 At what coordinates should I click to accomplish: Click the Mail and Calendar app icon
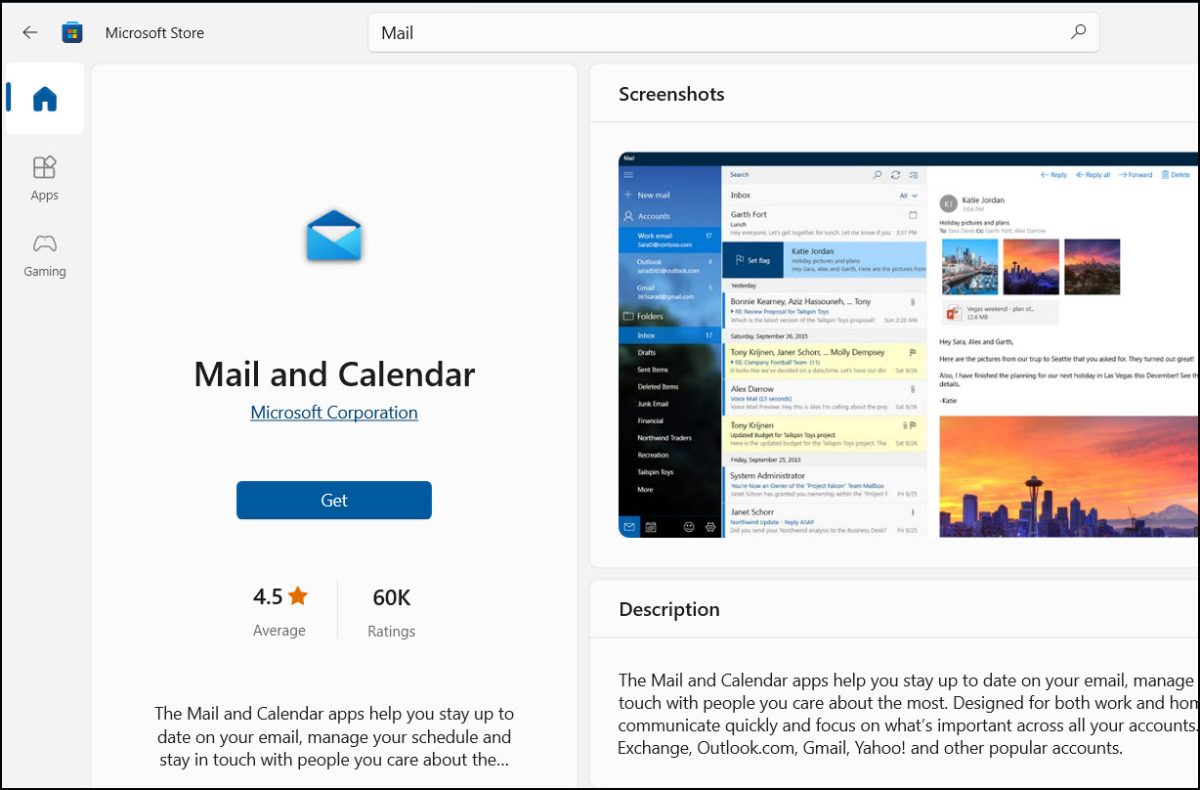point(334,236)
